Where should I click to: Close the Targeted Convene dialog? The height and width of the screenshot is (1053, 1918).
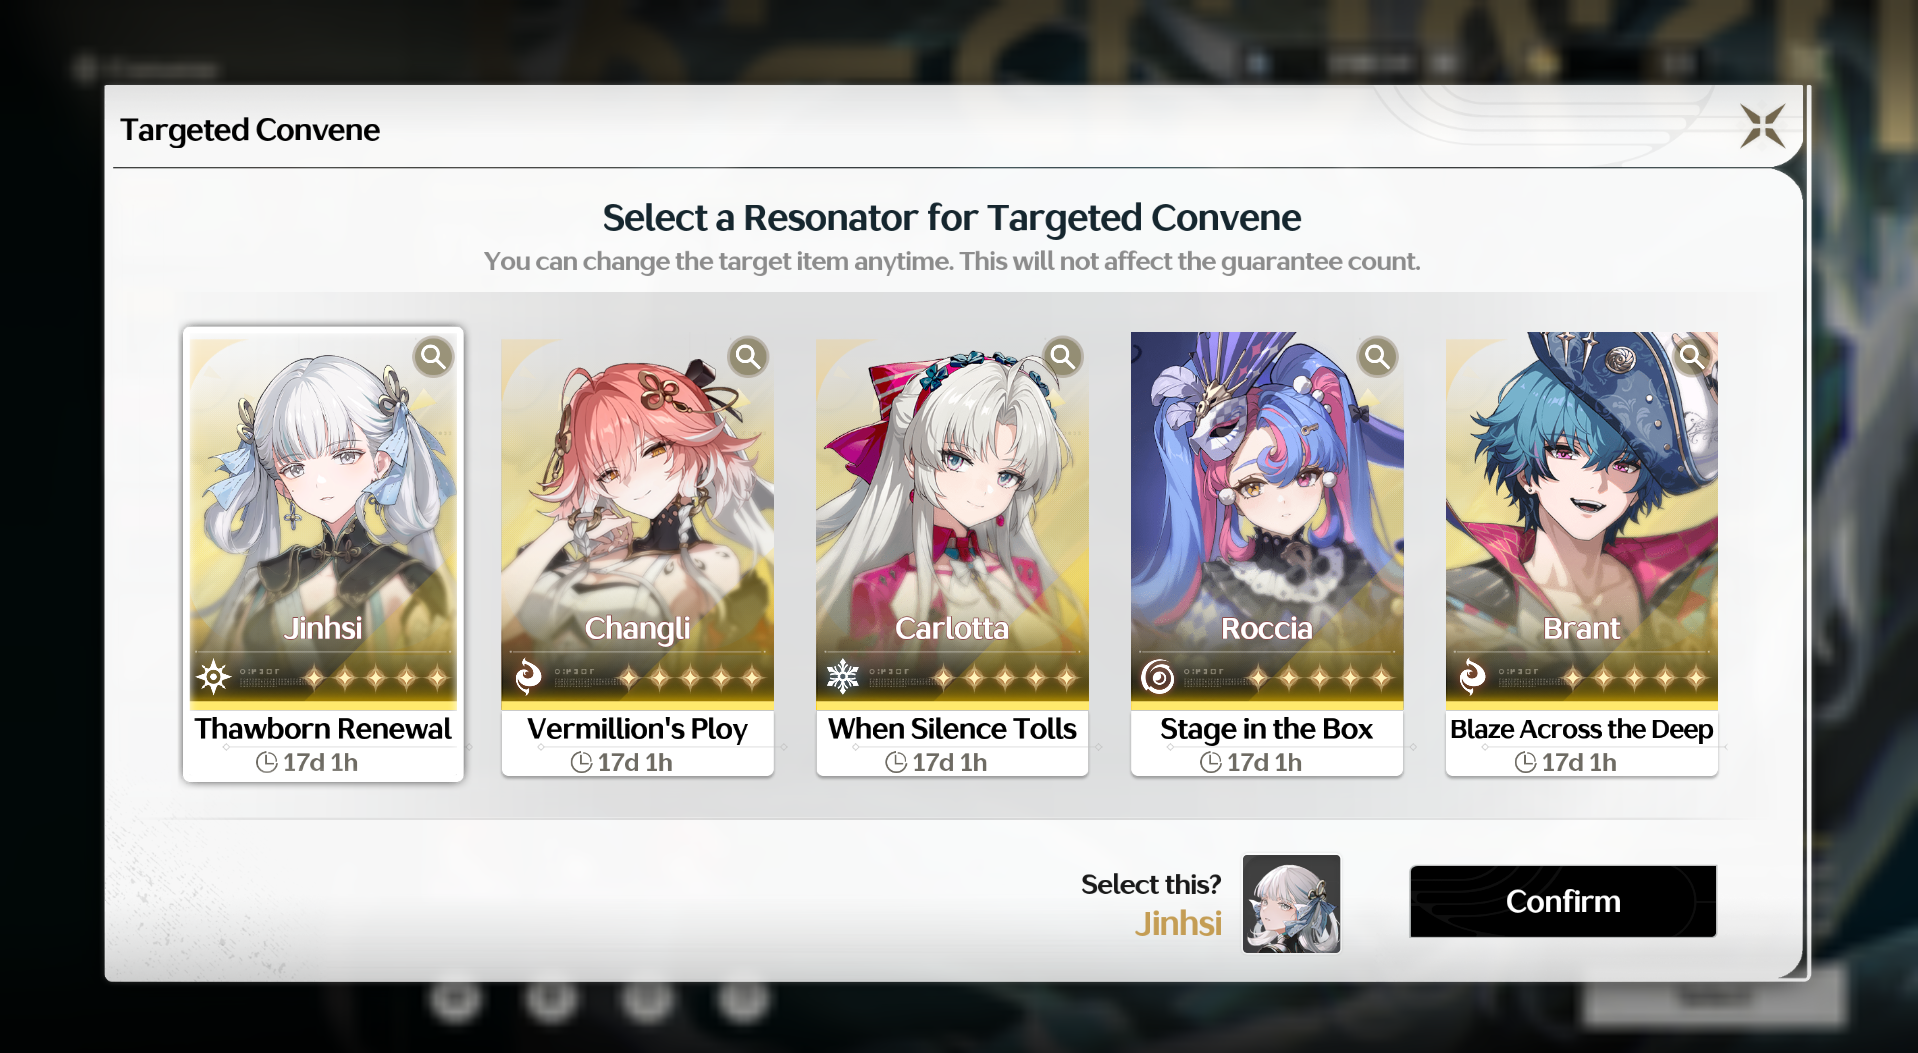coord(1762,126)
